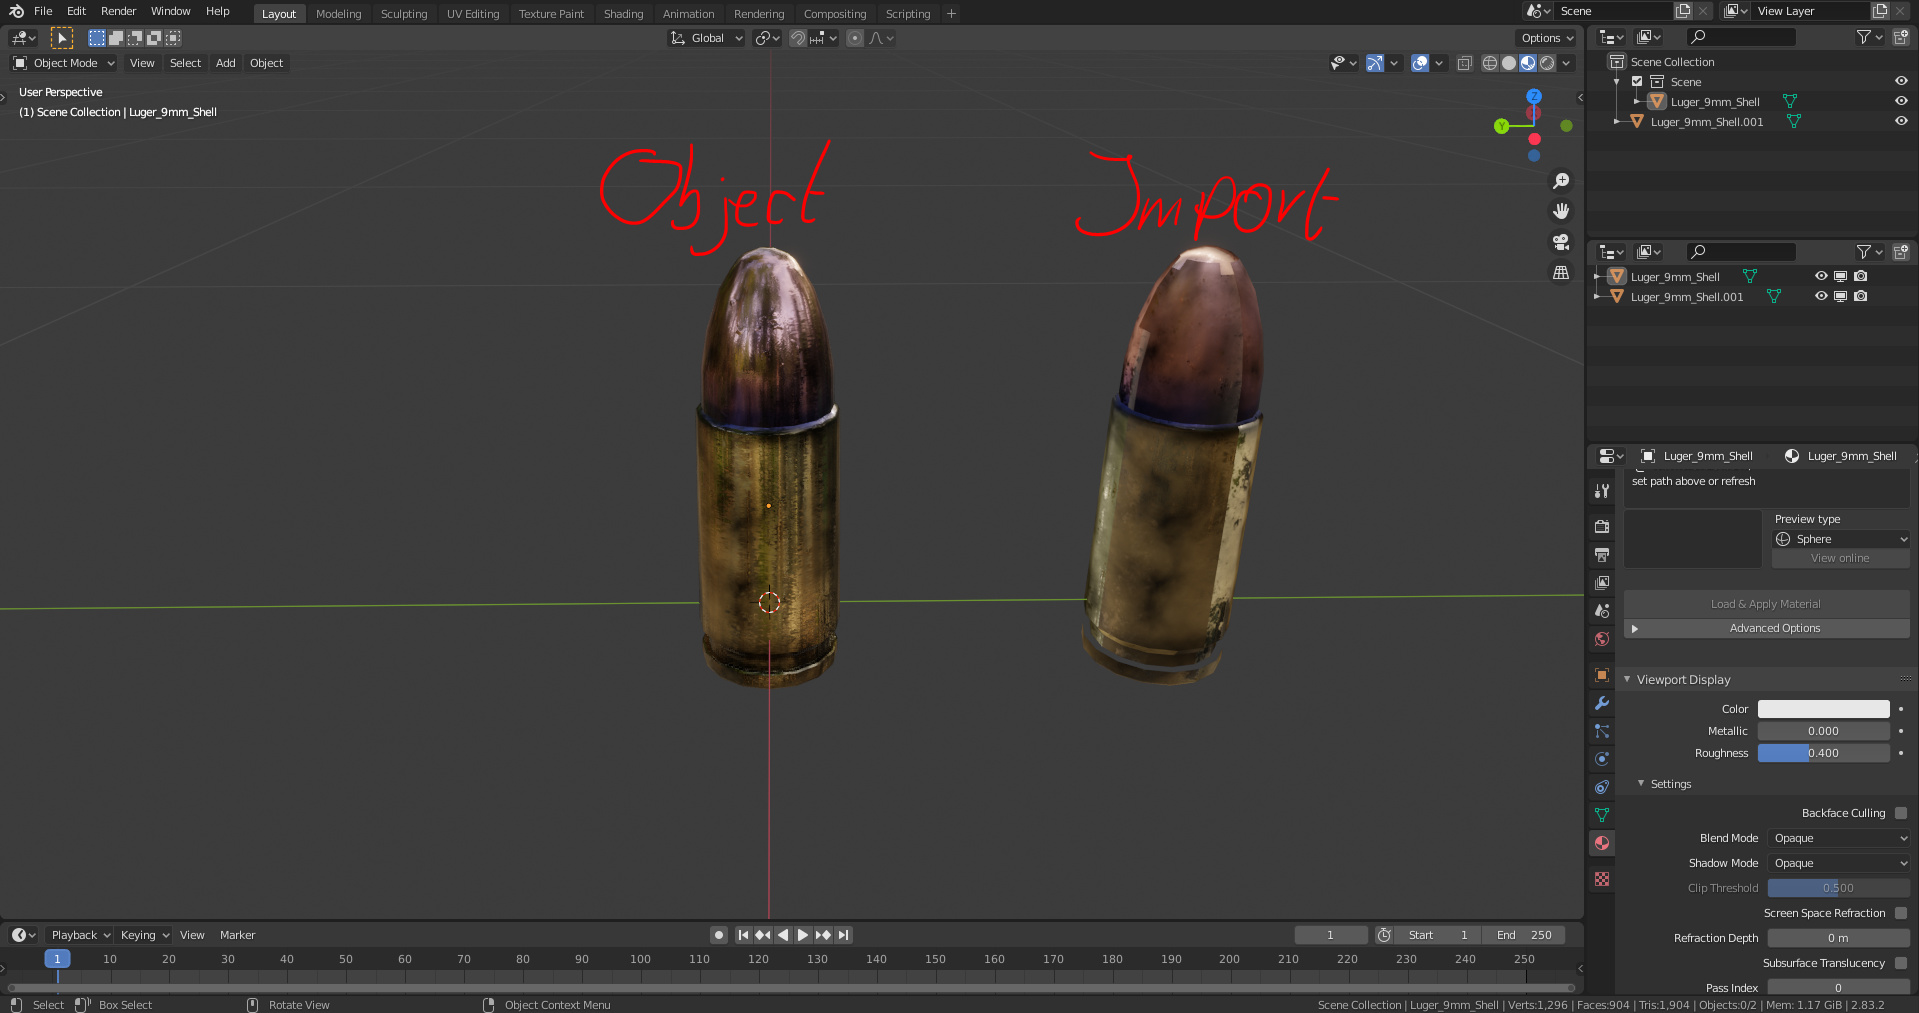This screenshot has height=1013, width=1919.
Task: Select the Modifier Properties wrench icon
Action: click(x=1602, y=703)
